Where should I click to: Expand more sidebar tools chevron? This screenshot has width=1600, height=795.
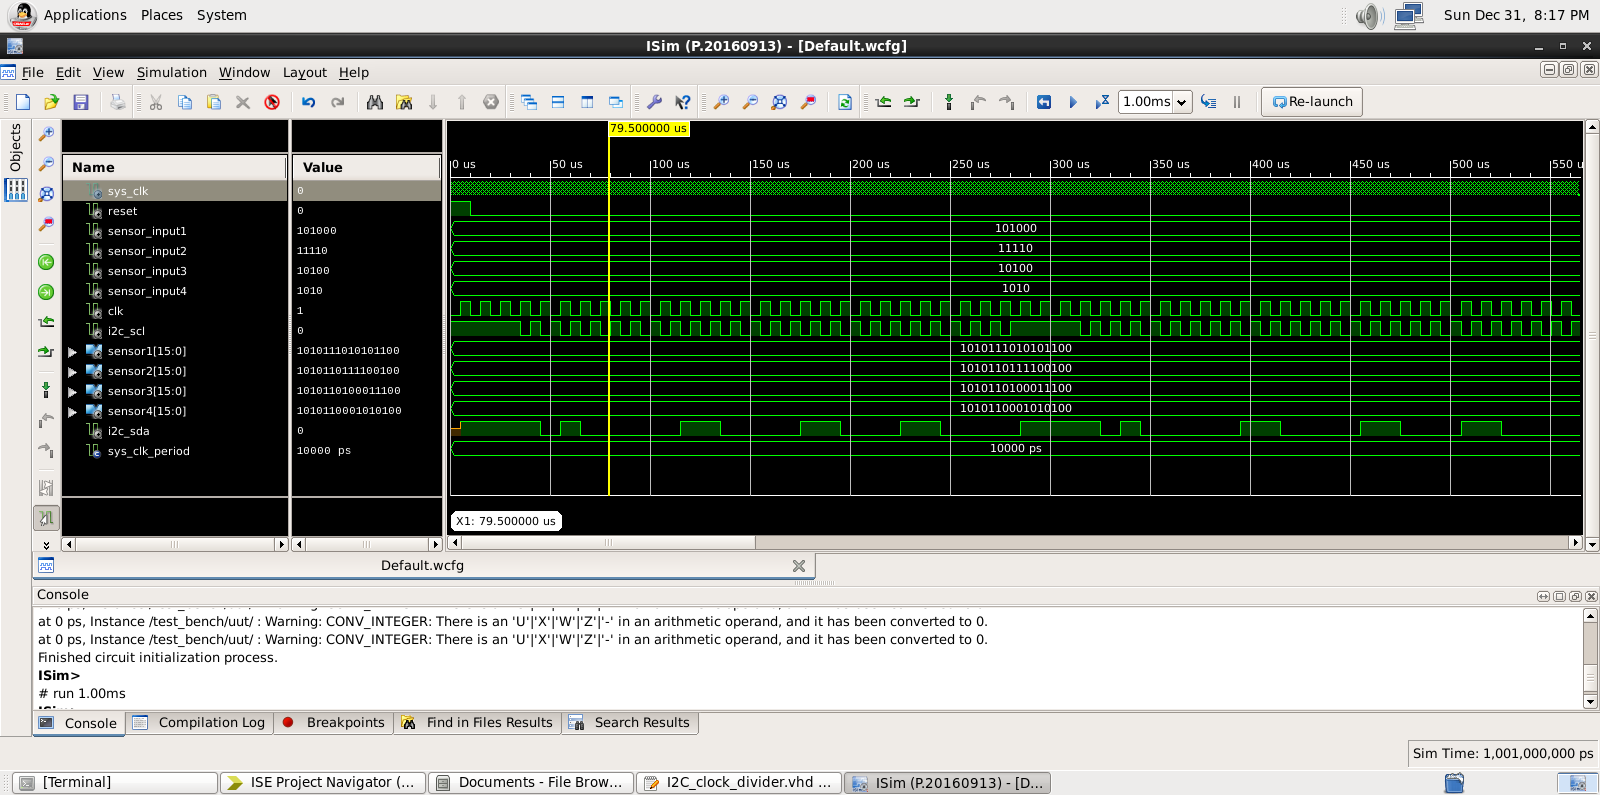pos(46,545)
